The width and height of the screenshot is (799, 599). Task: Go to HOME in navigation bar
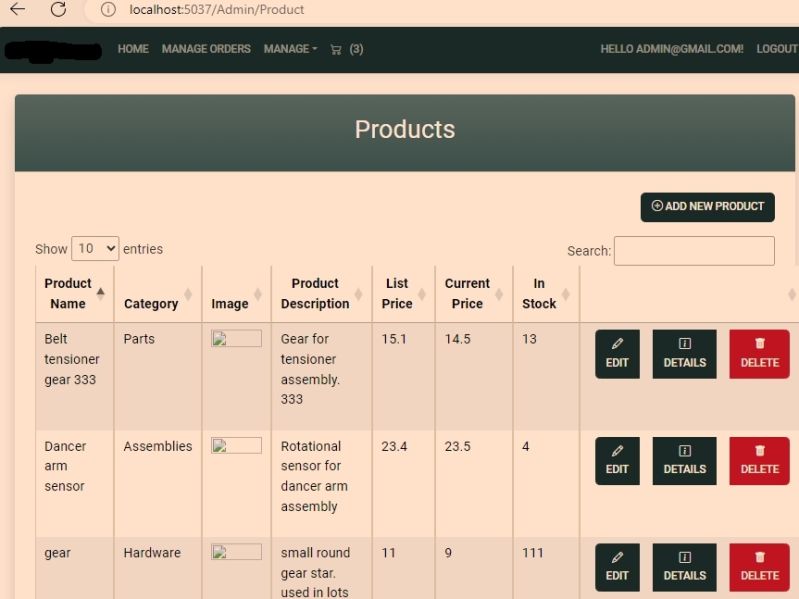pos(133,49)
